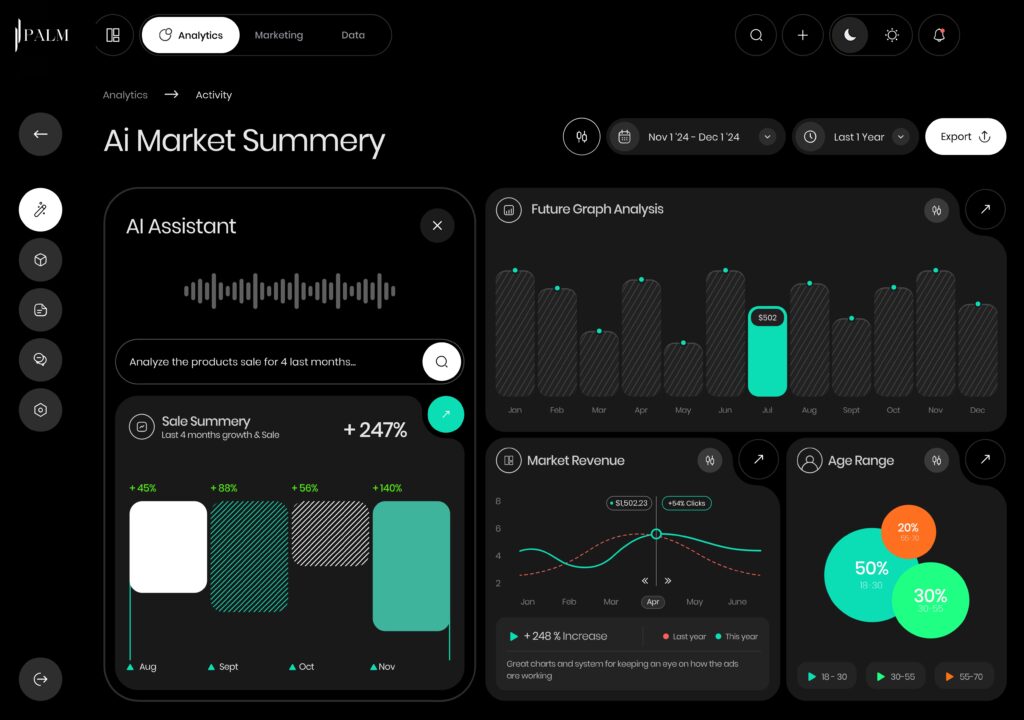Viewport: 1024px width, 720px height.
Task: Switch to dark mode moon toggle
Action: [x=850, y=35]
